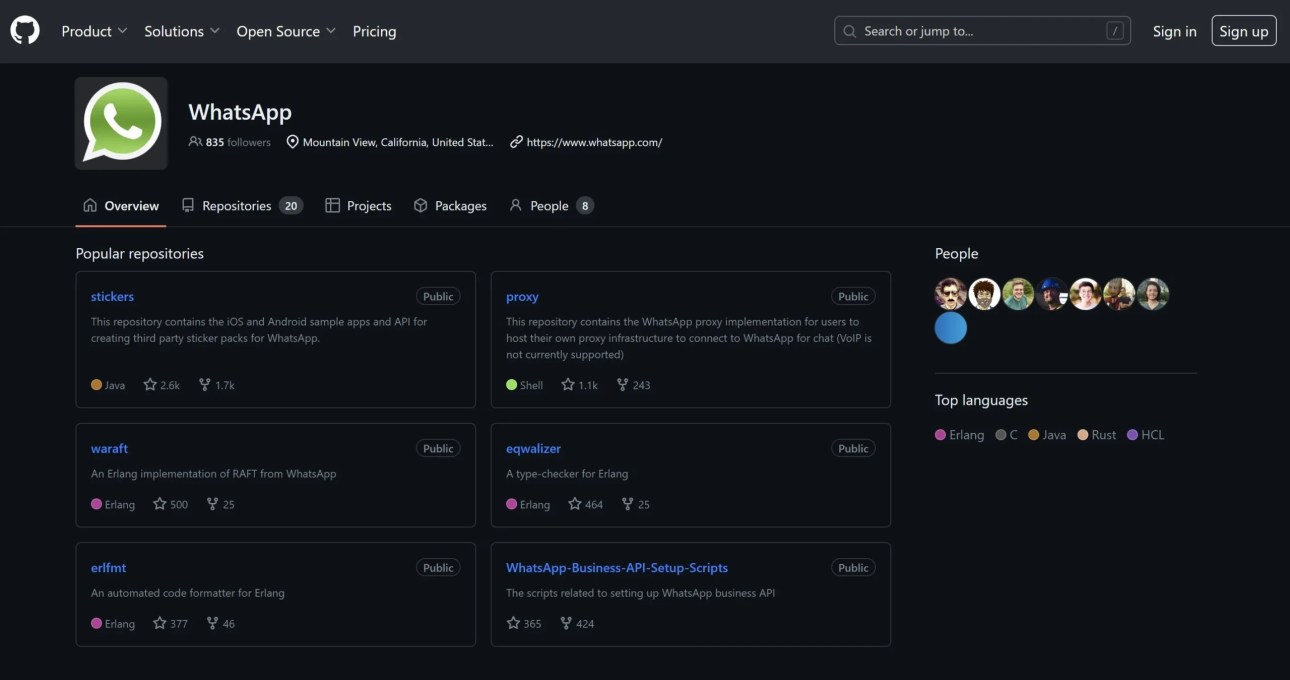Click the Public badge on stickers card
The image size is (1290, 680).
tap(438, 297)
